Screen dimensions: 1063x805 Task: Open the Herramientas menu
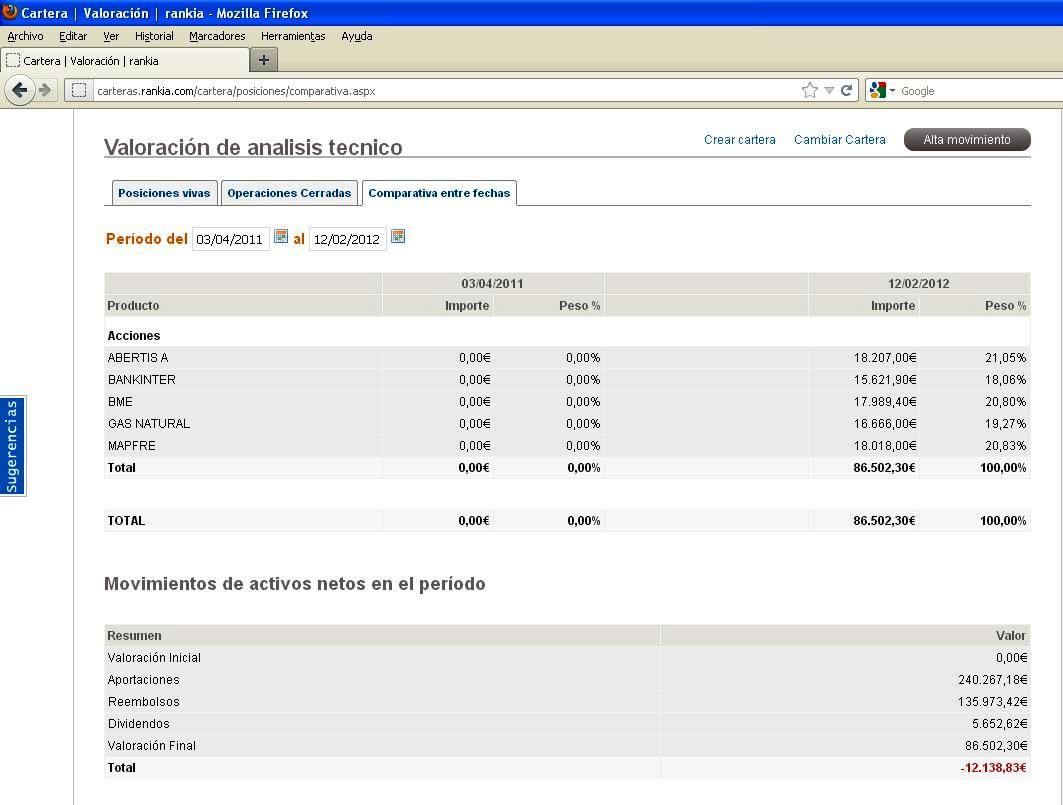point(293,36)
